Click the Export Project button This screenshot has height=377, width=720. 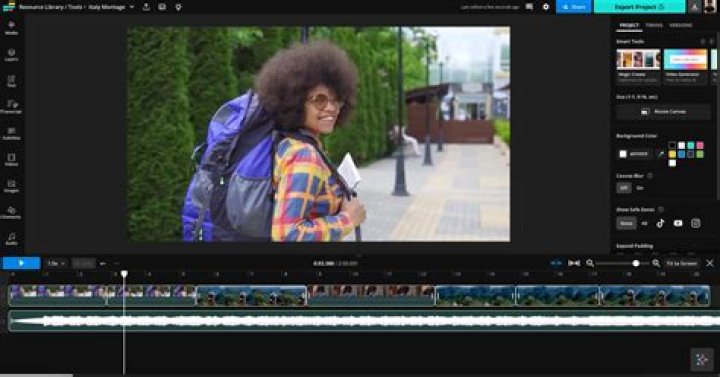pyautogui.click(x=639, y=7)
